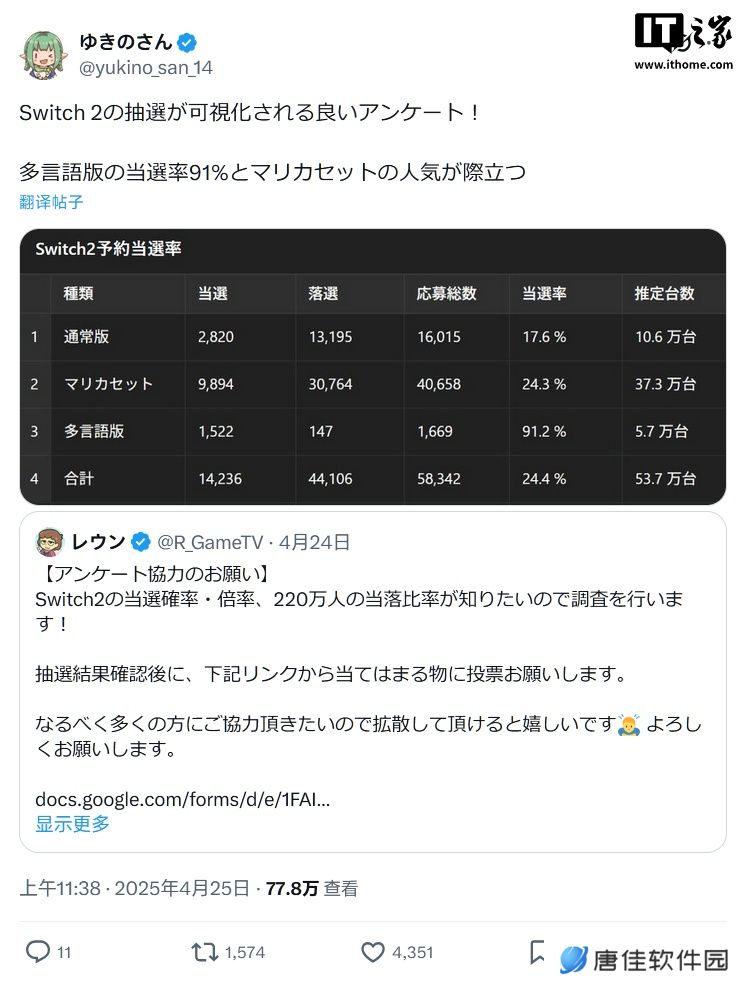Open the Switch2予約当選率 table image
744x986 pixels.
tap(373, 367)
